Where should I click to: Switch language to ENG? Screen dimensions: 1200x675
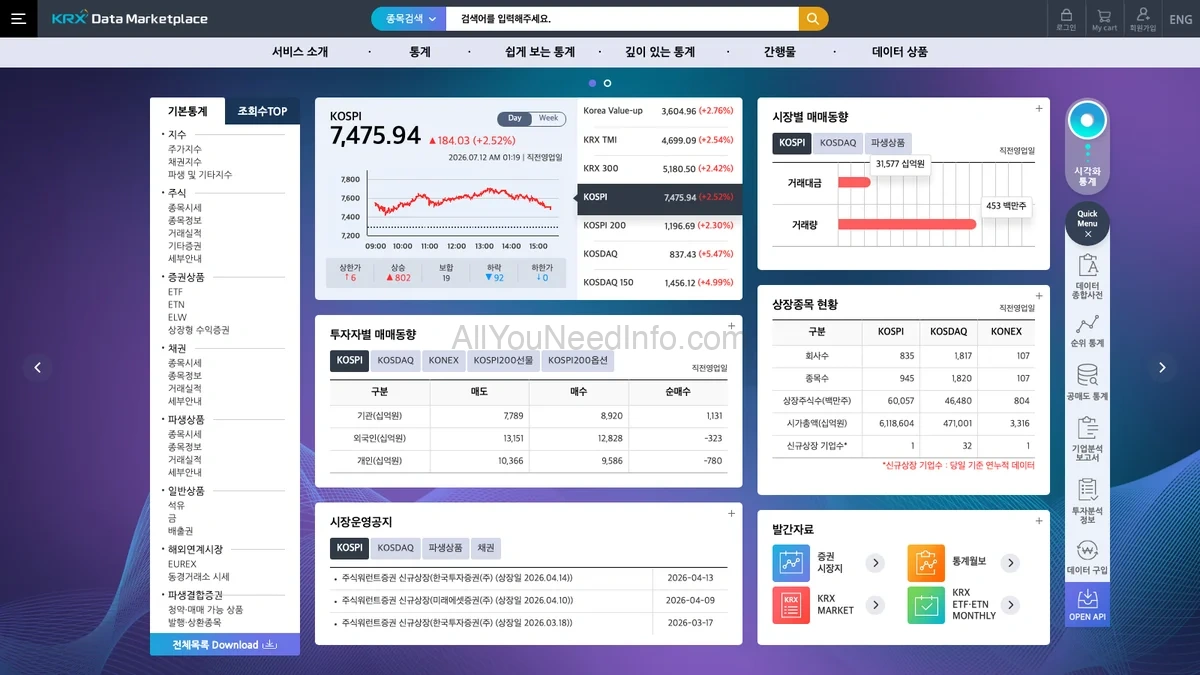point(1180,19)
